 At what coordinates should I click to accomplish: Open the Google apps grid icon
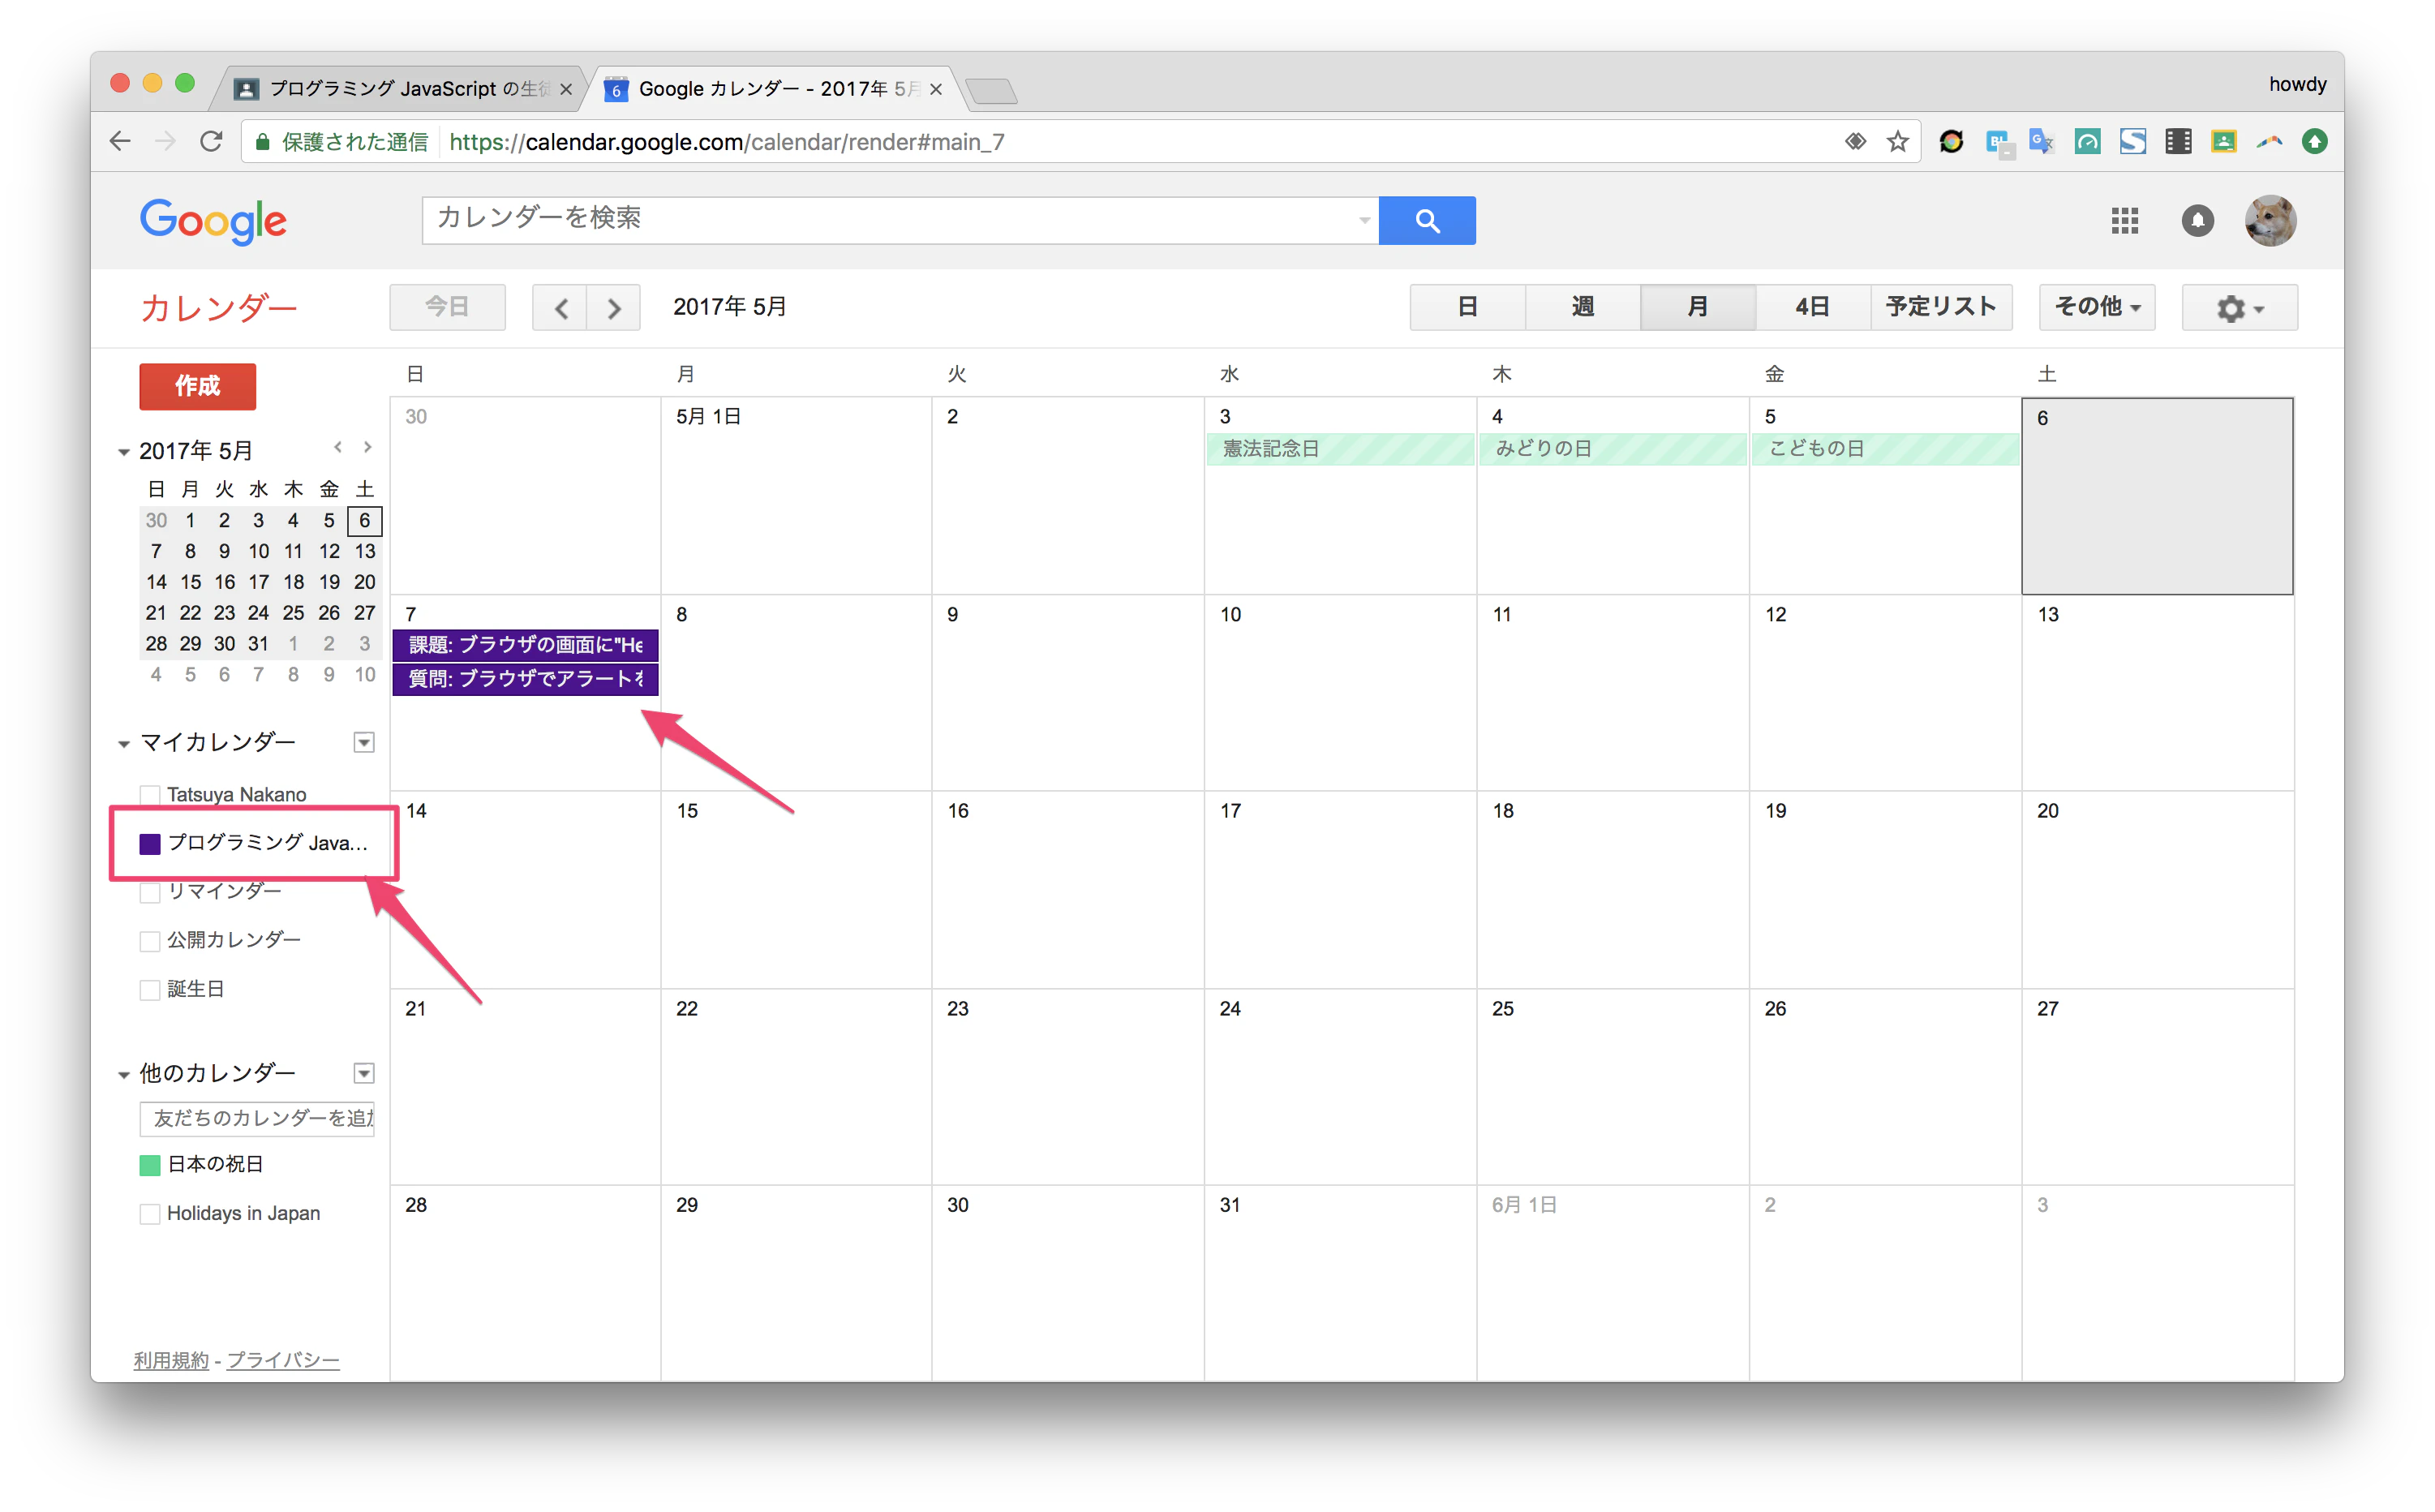click(2124, 220)
